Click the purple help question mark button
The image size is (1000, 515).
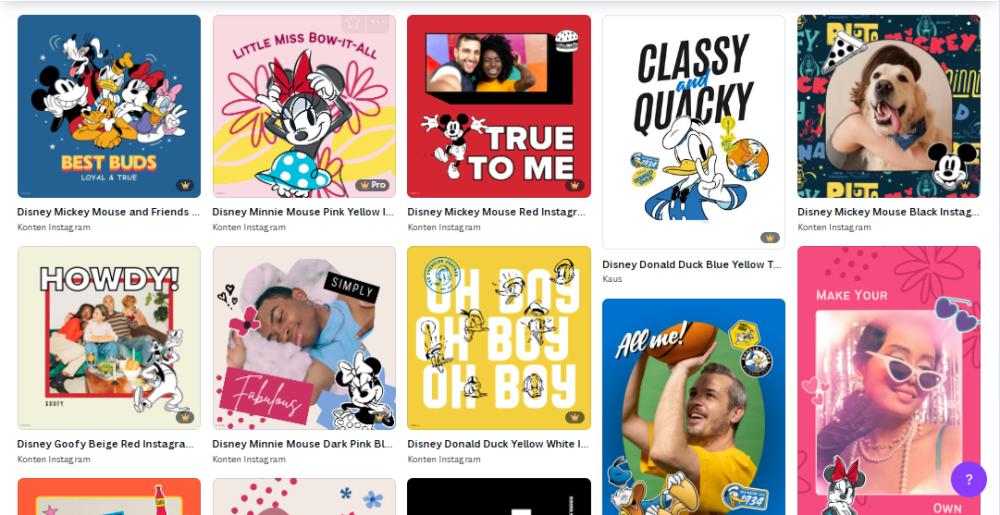tap(968, 479)
